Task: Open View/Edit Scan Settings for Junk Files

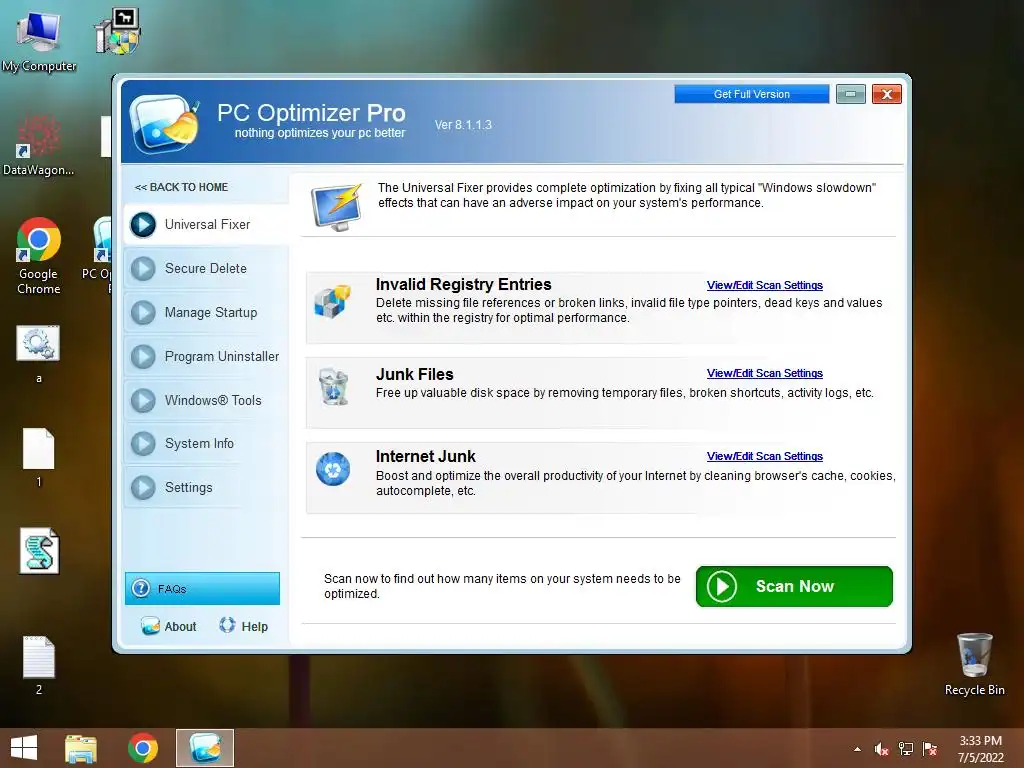Action: [765, 374]
